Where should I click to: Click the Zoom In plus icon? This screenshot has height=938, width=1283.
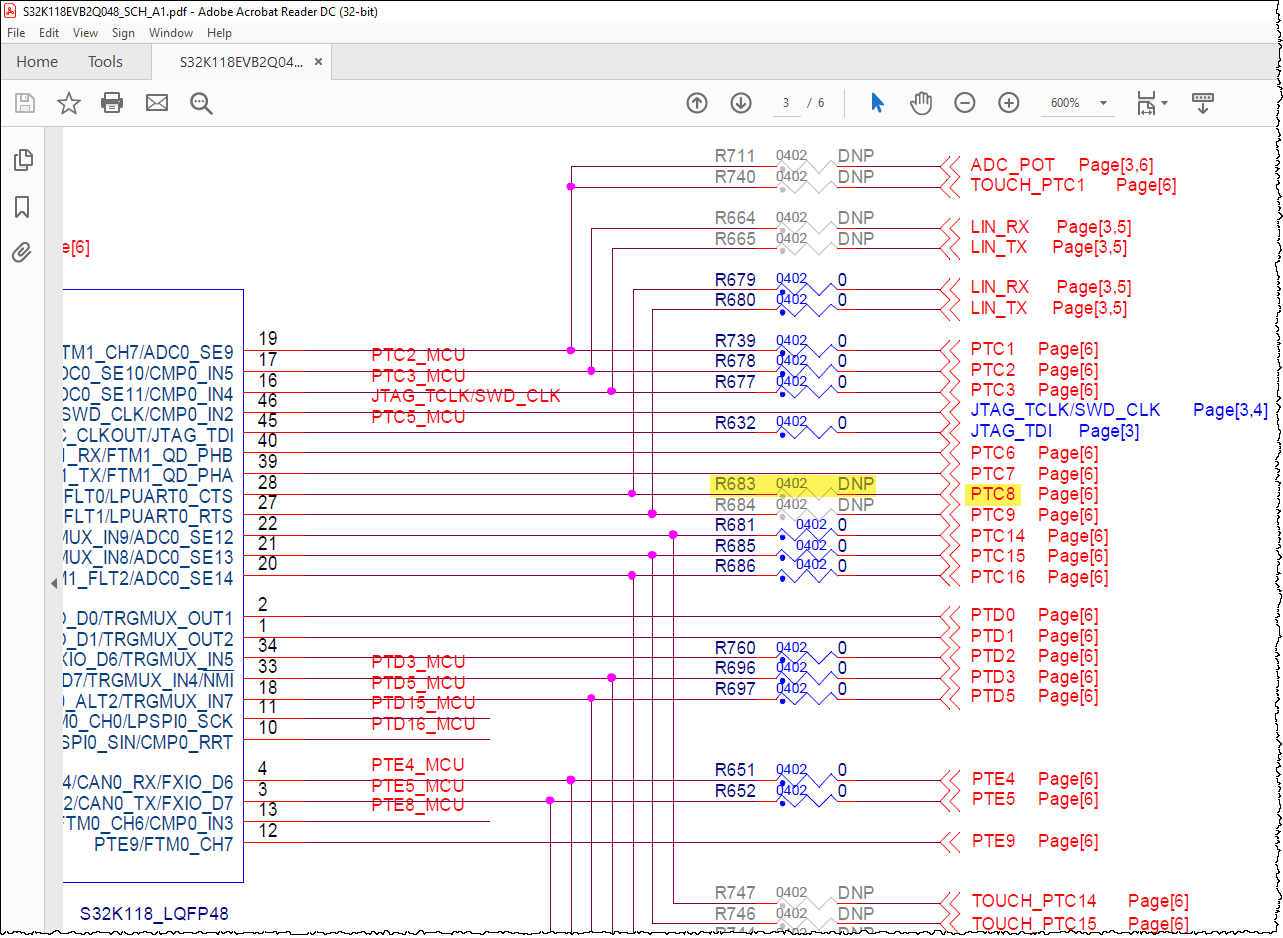pos(1008,102)
